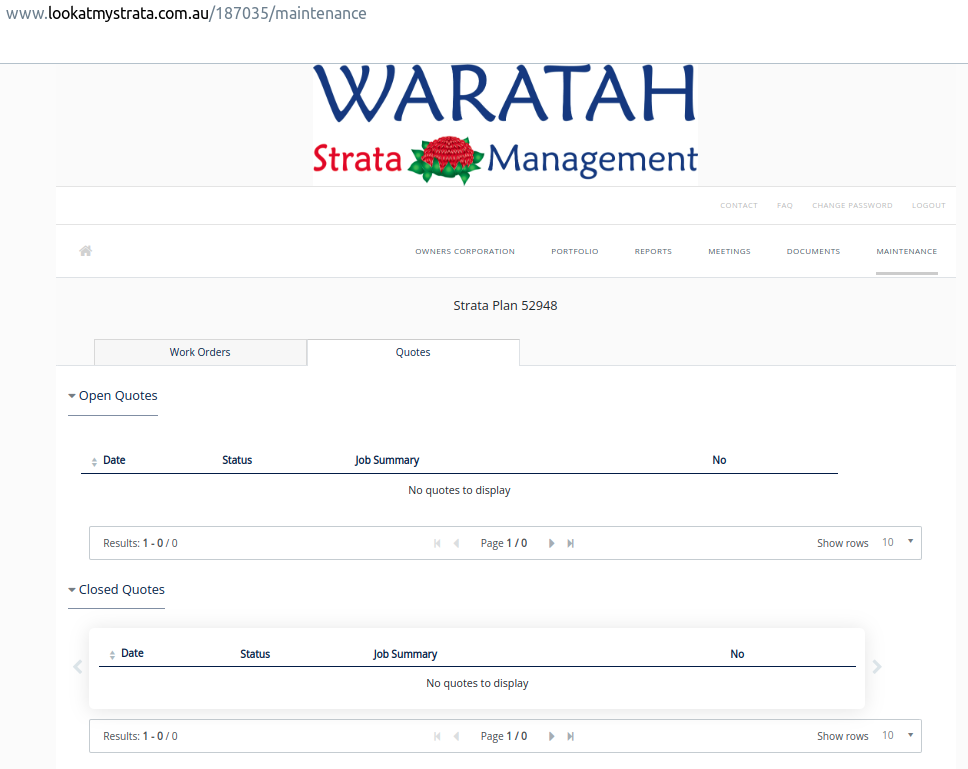Screen dimensions: 968x769
Task: Log out via Logout link
Action: (928, 206)
